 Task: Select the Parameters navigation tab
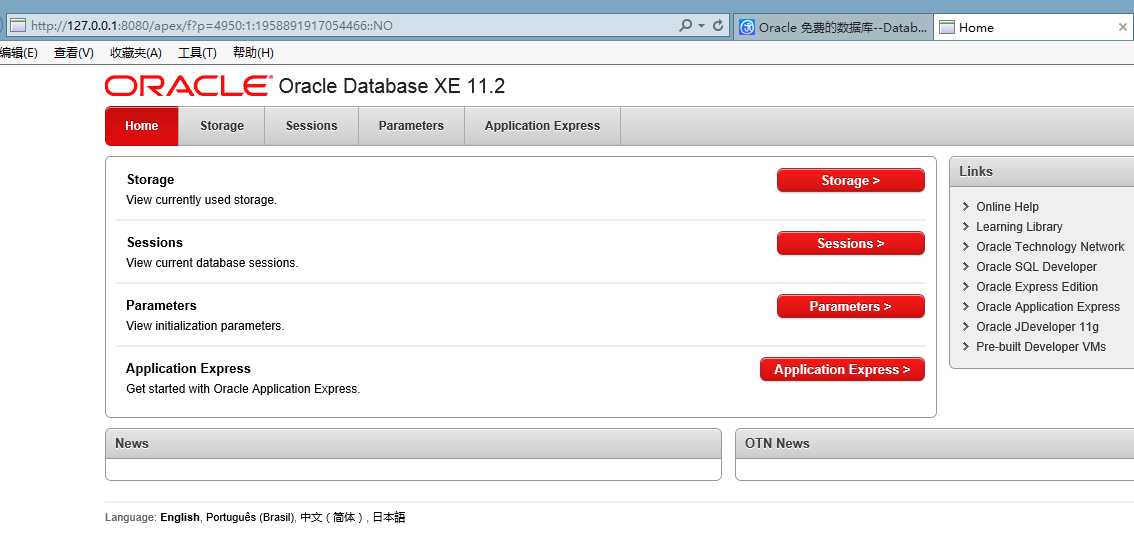[x=411, y=126]
